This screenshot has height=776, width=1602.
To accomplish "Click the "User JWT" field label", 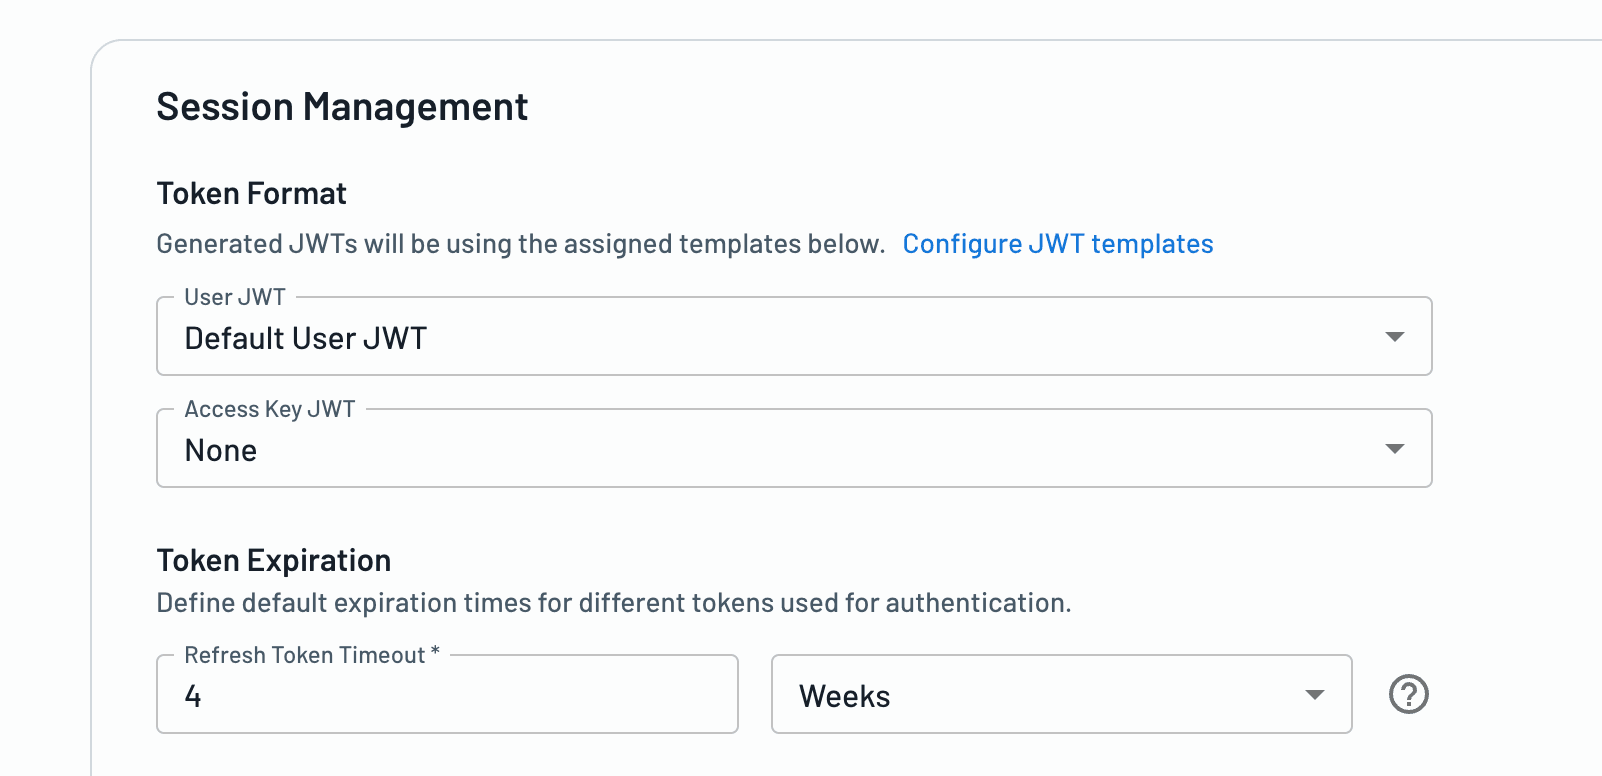I will point(235,297).
